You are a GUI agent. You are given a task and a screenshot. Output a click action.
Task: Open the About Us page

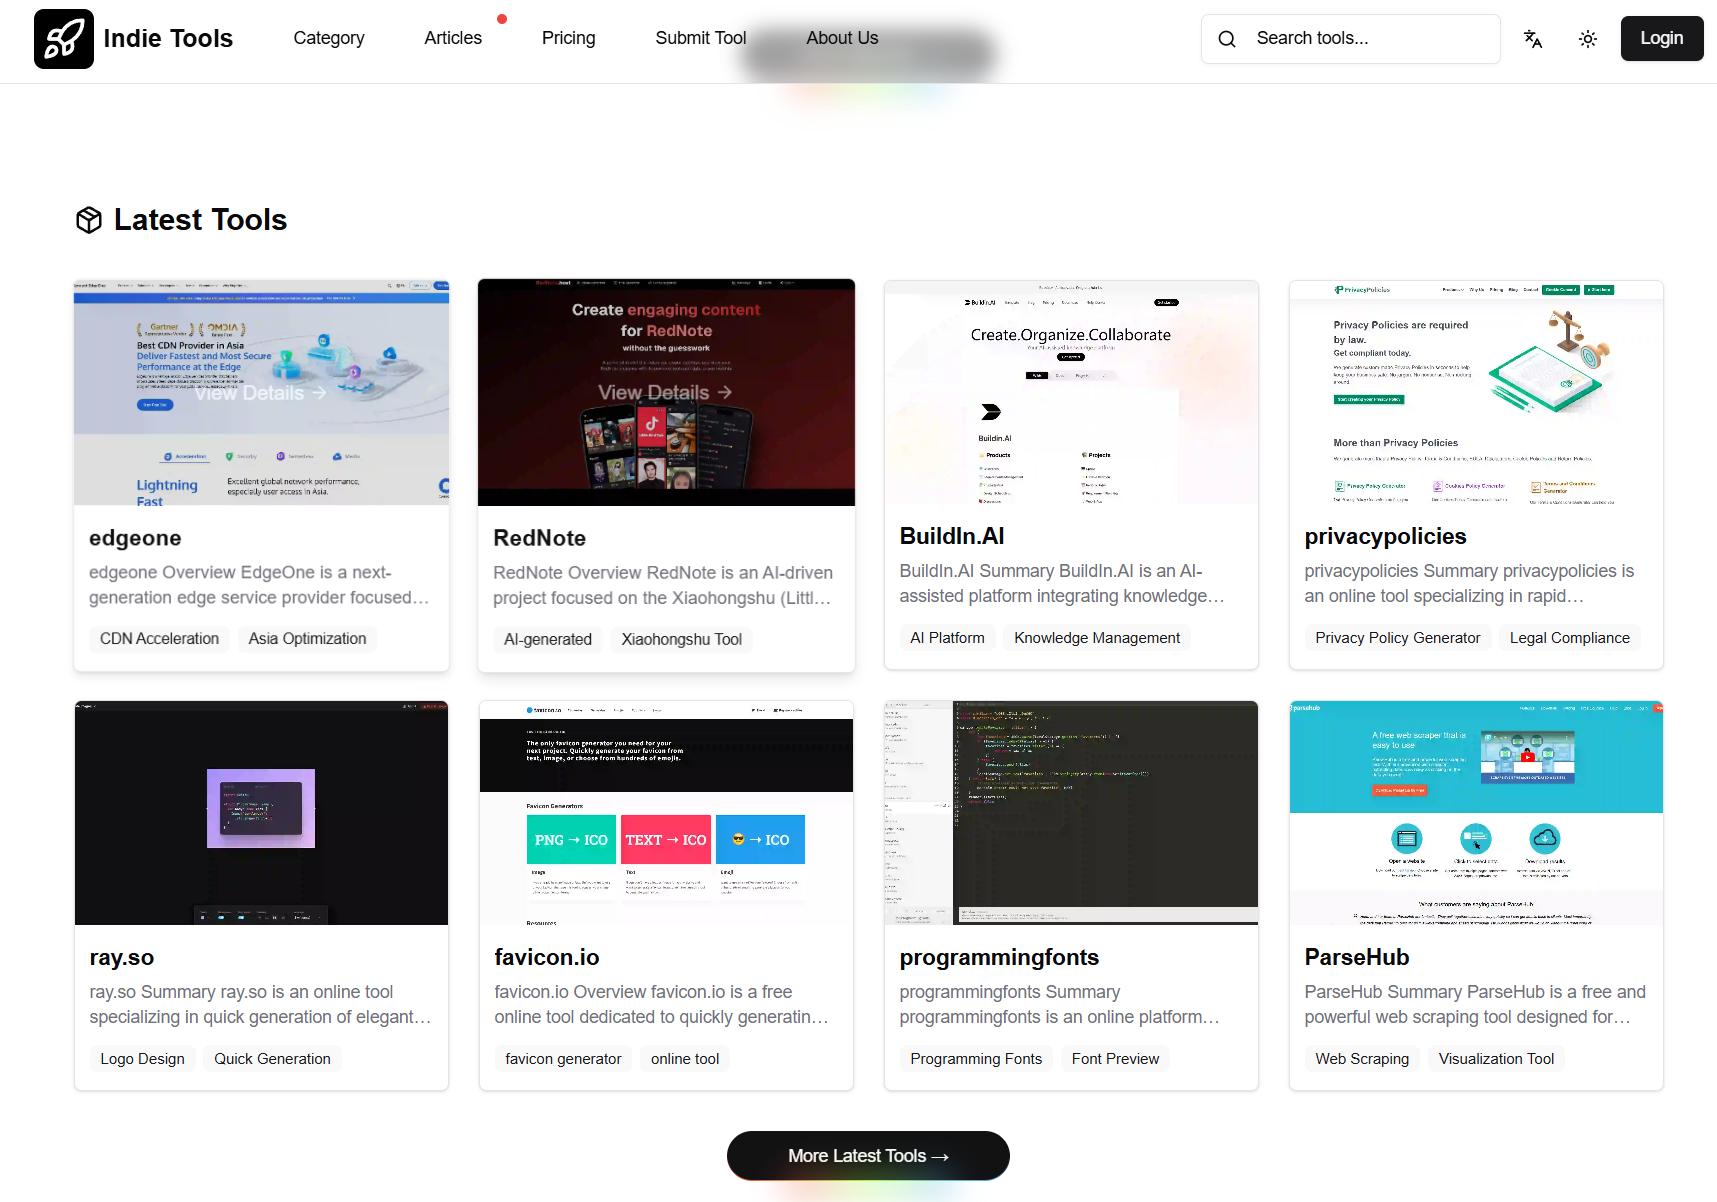pyautogui.click(x=842, y=38)
